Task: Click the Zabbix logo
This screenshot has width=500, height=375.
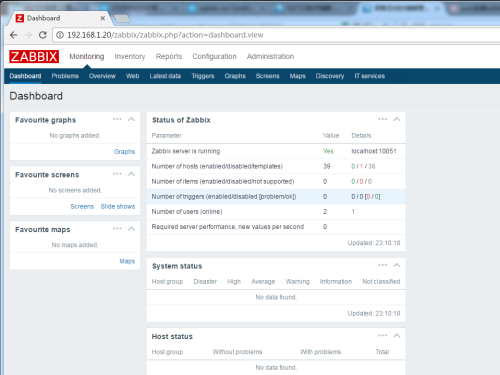Action: pos(34,56)
